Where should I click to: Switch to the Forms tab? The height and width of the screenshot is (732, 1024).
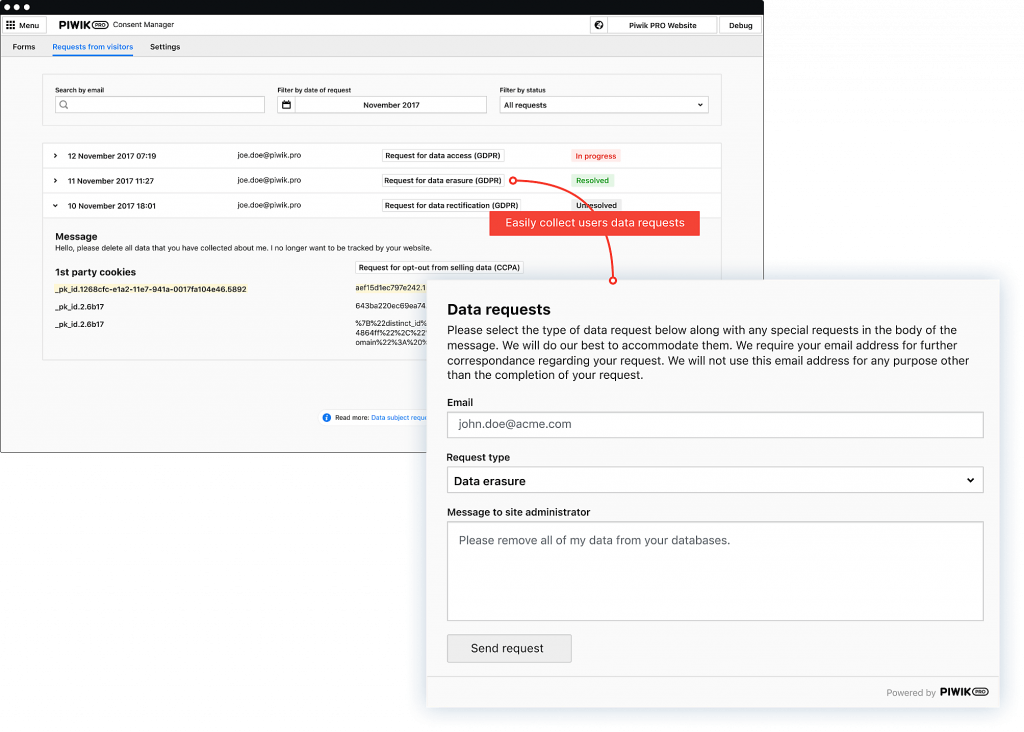tap(23, 46)
